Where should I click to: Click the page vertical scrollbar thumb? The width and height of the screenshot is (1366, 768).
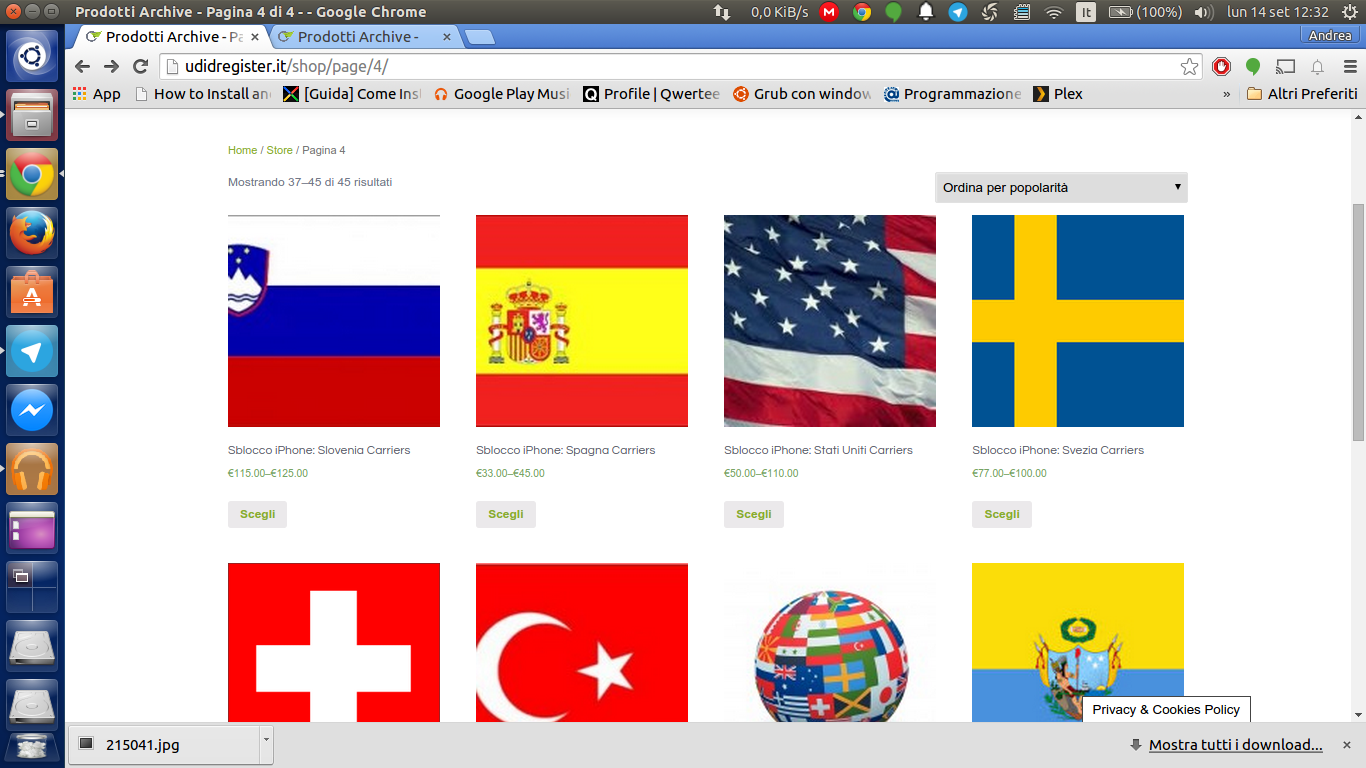[x=1358, y=322]
